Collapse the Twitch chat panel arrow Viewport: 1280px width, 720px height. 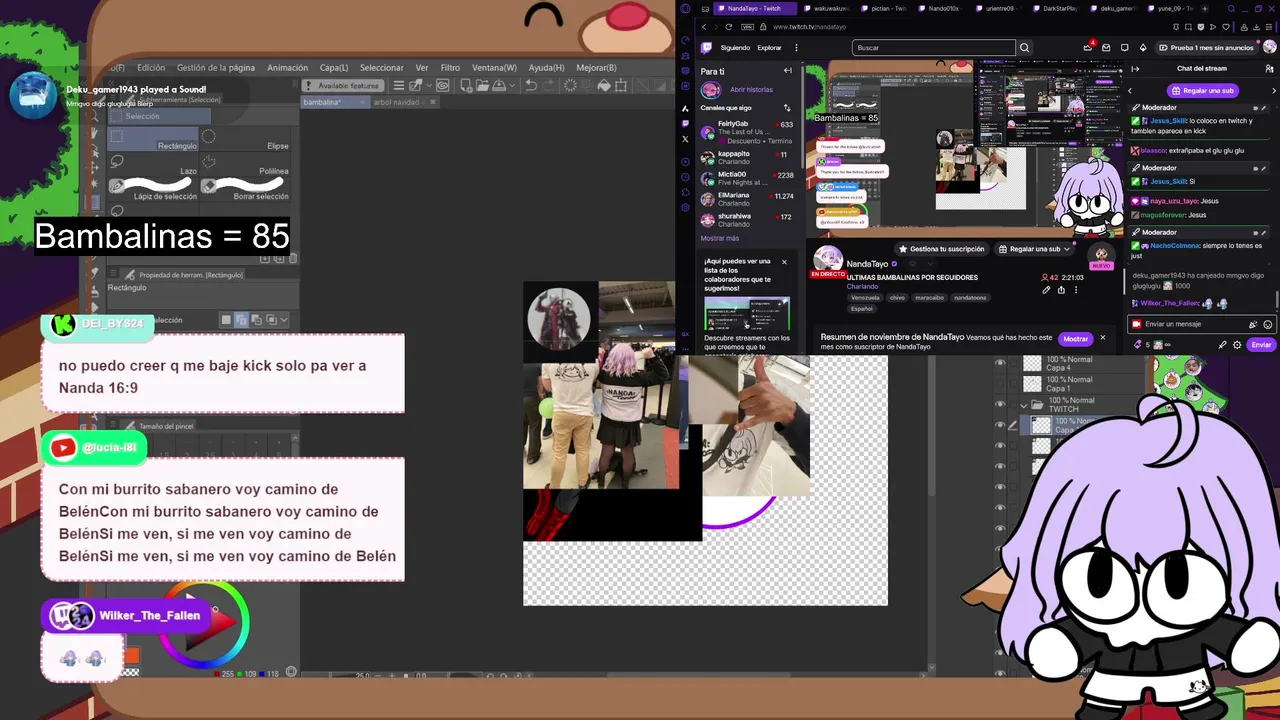click(1135, 69)
